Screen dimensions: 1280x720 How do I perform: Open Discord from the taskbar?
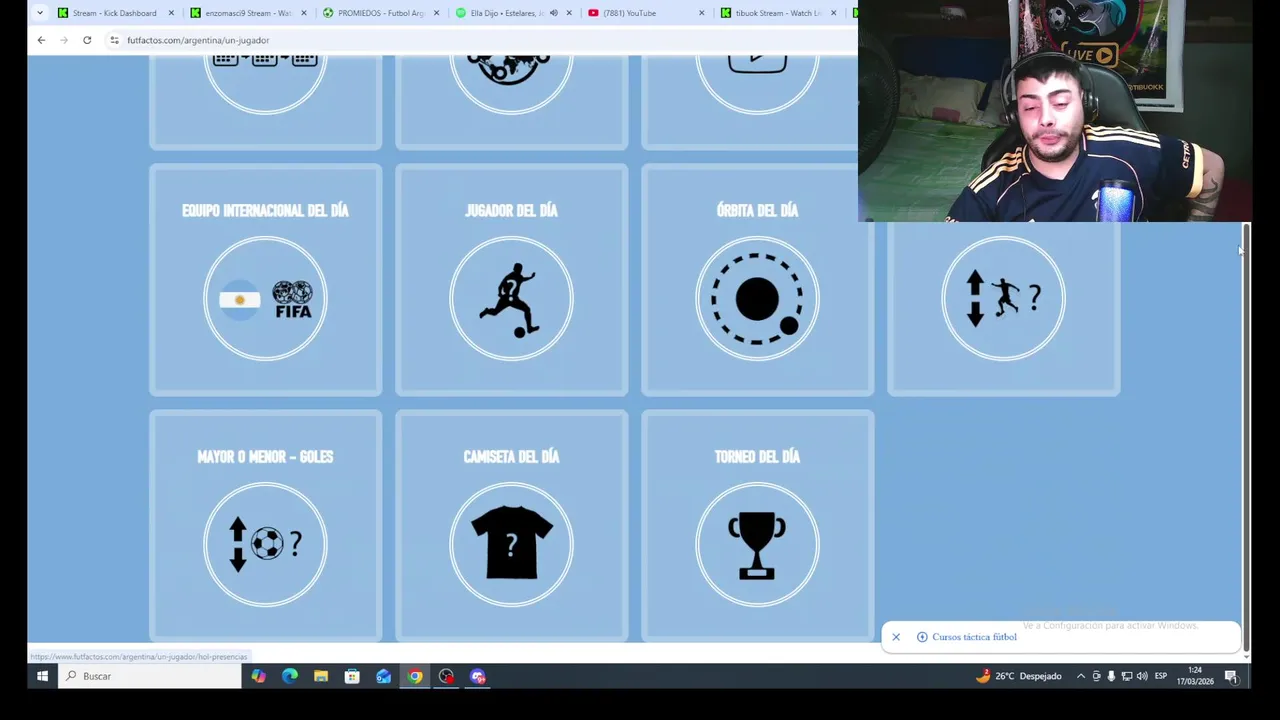(478, 676)
